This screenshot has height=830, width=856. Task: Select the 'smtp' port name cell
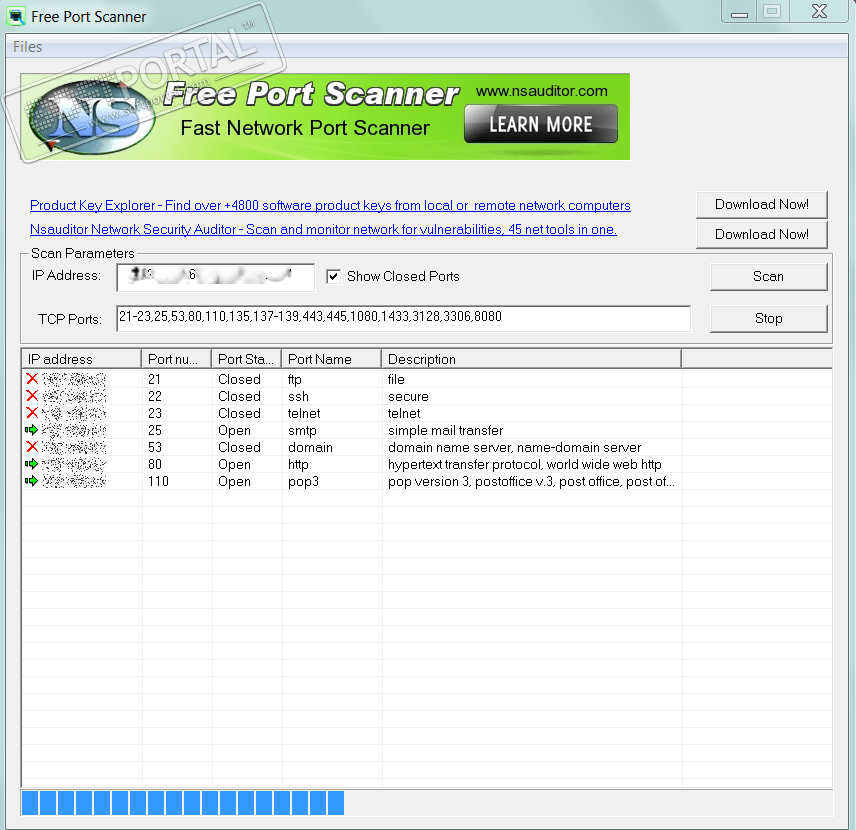pyautogui.click(x=302, y=431)
